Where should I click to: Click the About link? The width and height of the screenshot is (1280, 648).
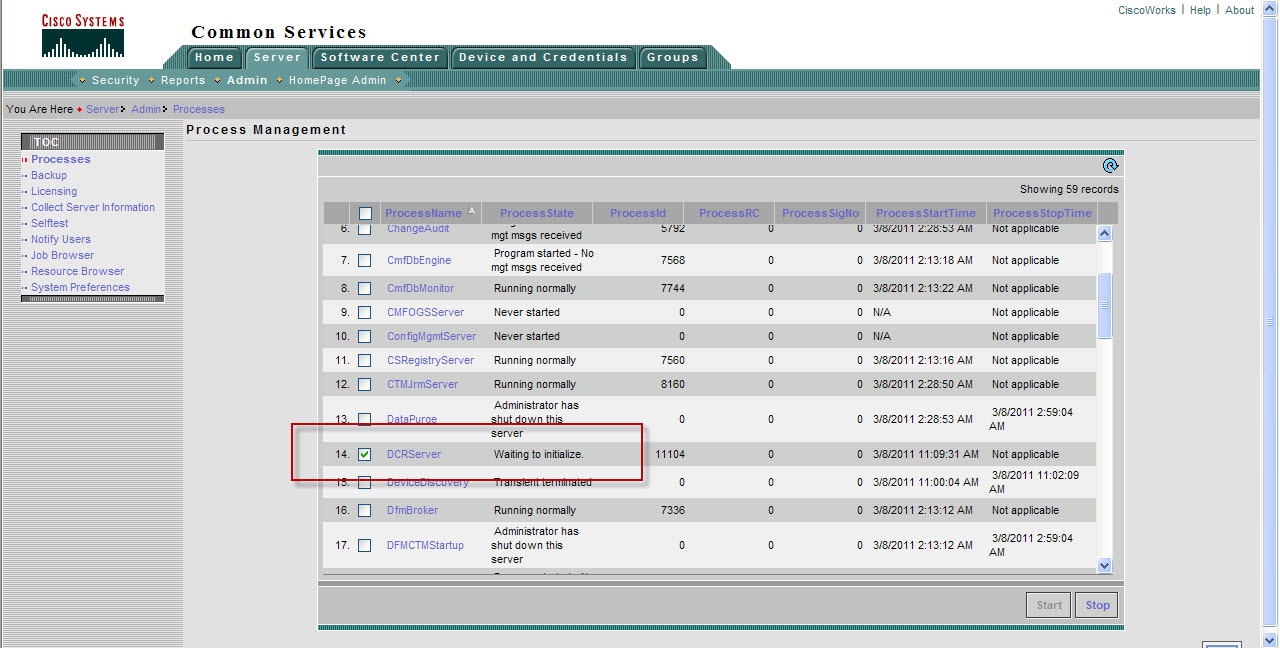[1240, 10]
